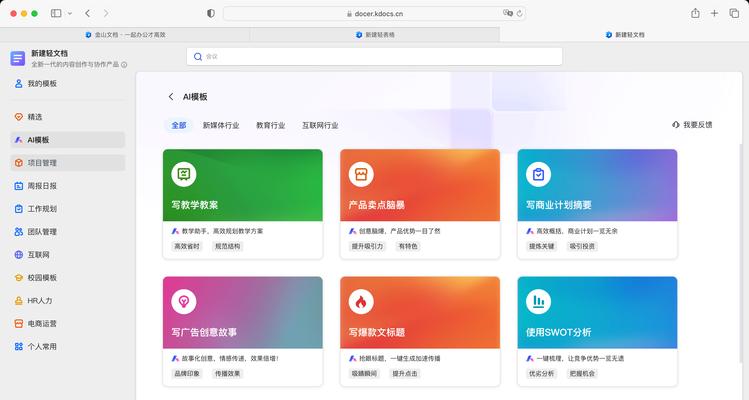Screen dimensions: 749x400
Task: Click the privacy shield icon in toolbar
Action: click(211, 13)
